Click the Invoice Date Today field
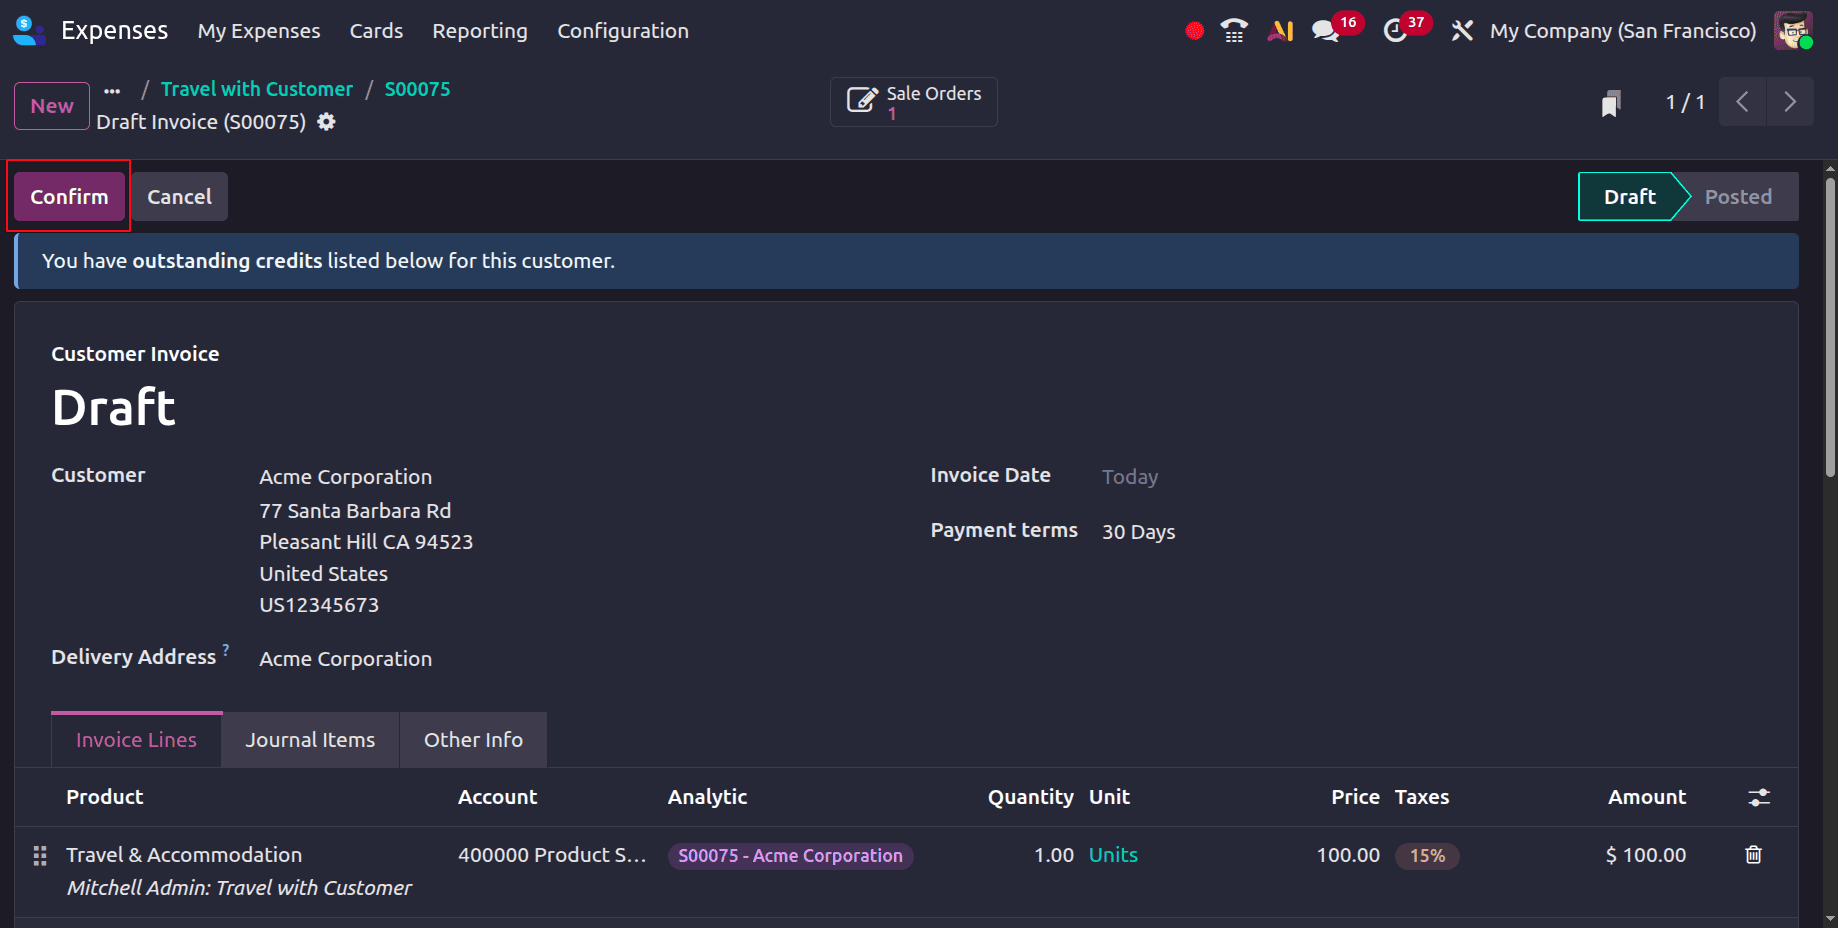Image resolution: width=1838 pixels, height=928 pixels. click(1130, 477)
